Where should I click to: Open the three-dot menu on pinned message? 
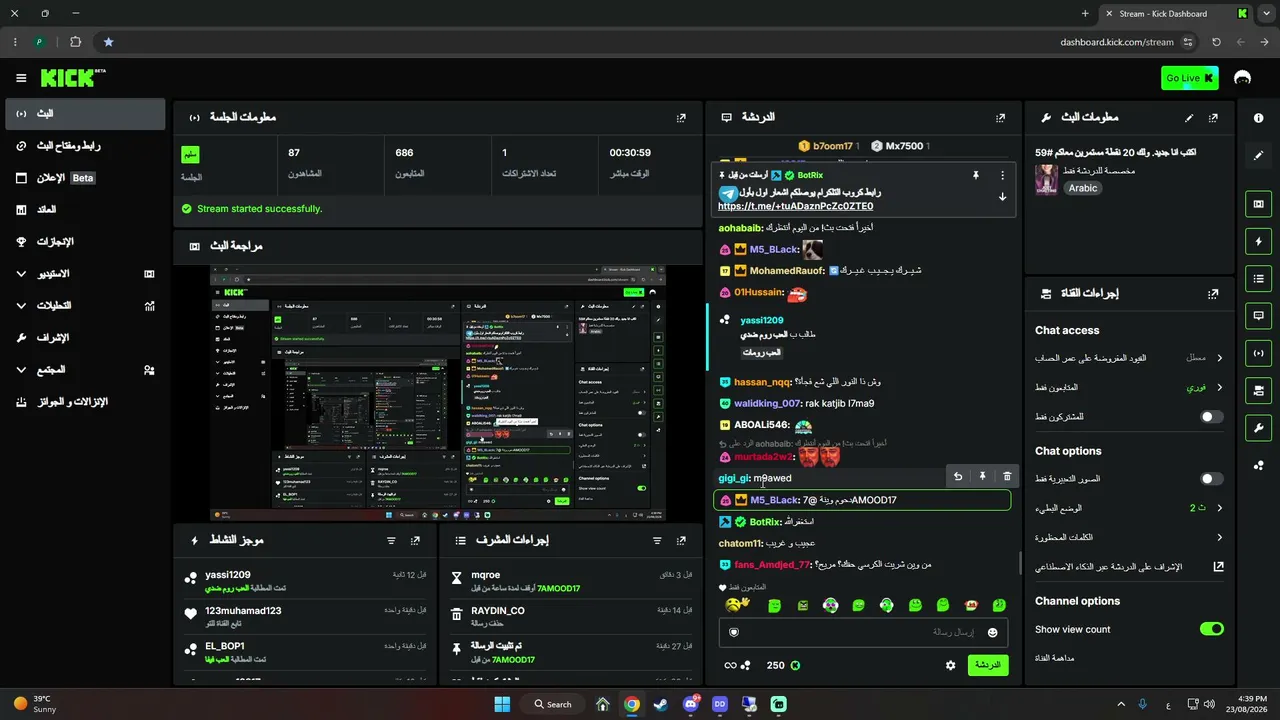point(1002,175)
